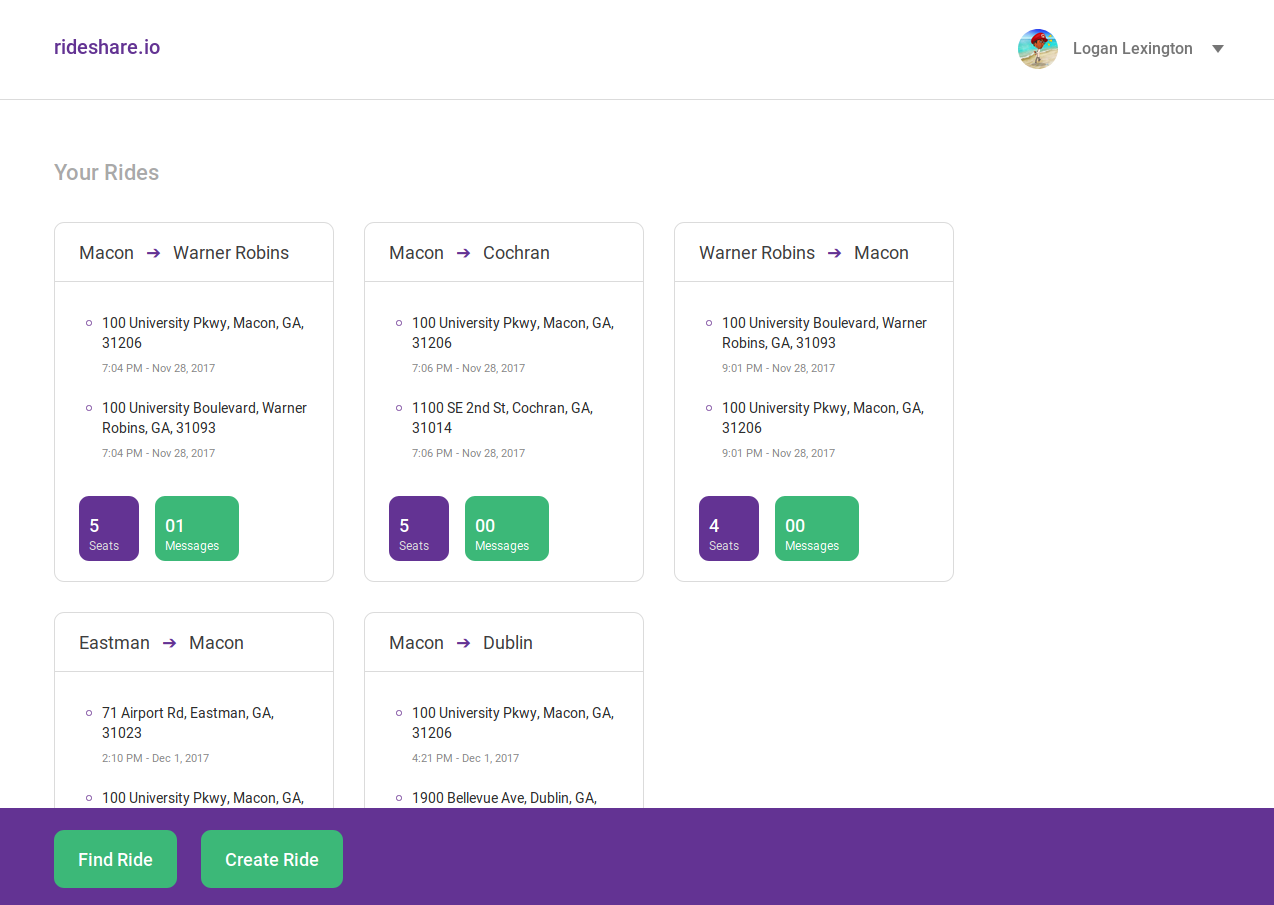Screen dimensions: 1274x905
Task: Click the arrow icon in Warner Robins to Macon
Action: [x=834, y=253]
